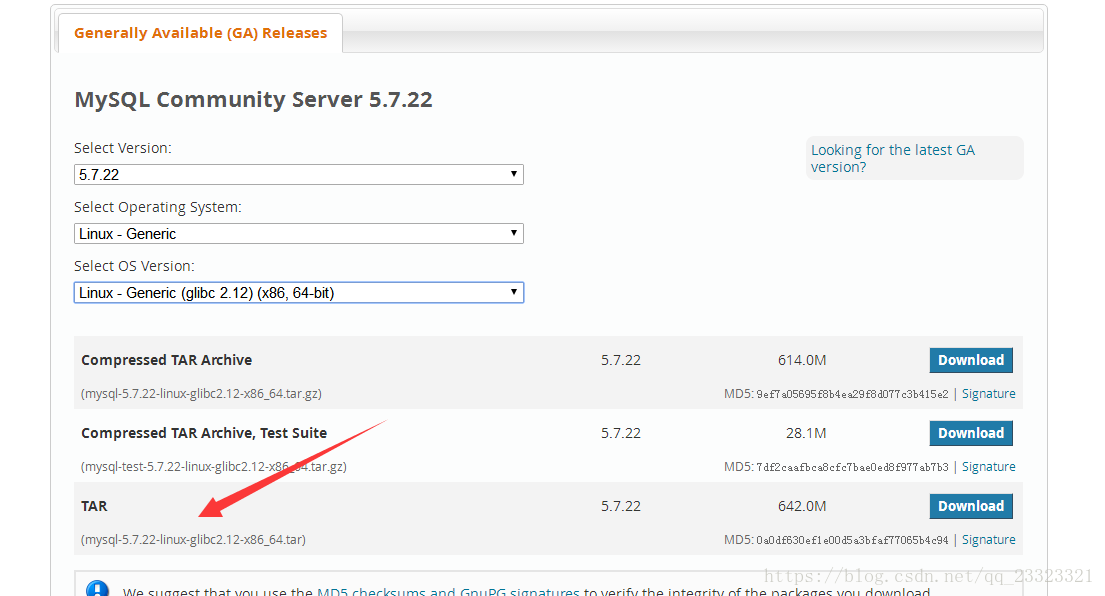Select the 'MySQL Community Server 5.7.22' heading

coord(254,99)
